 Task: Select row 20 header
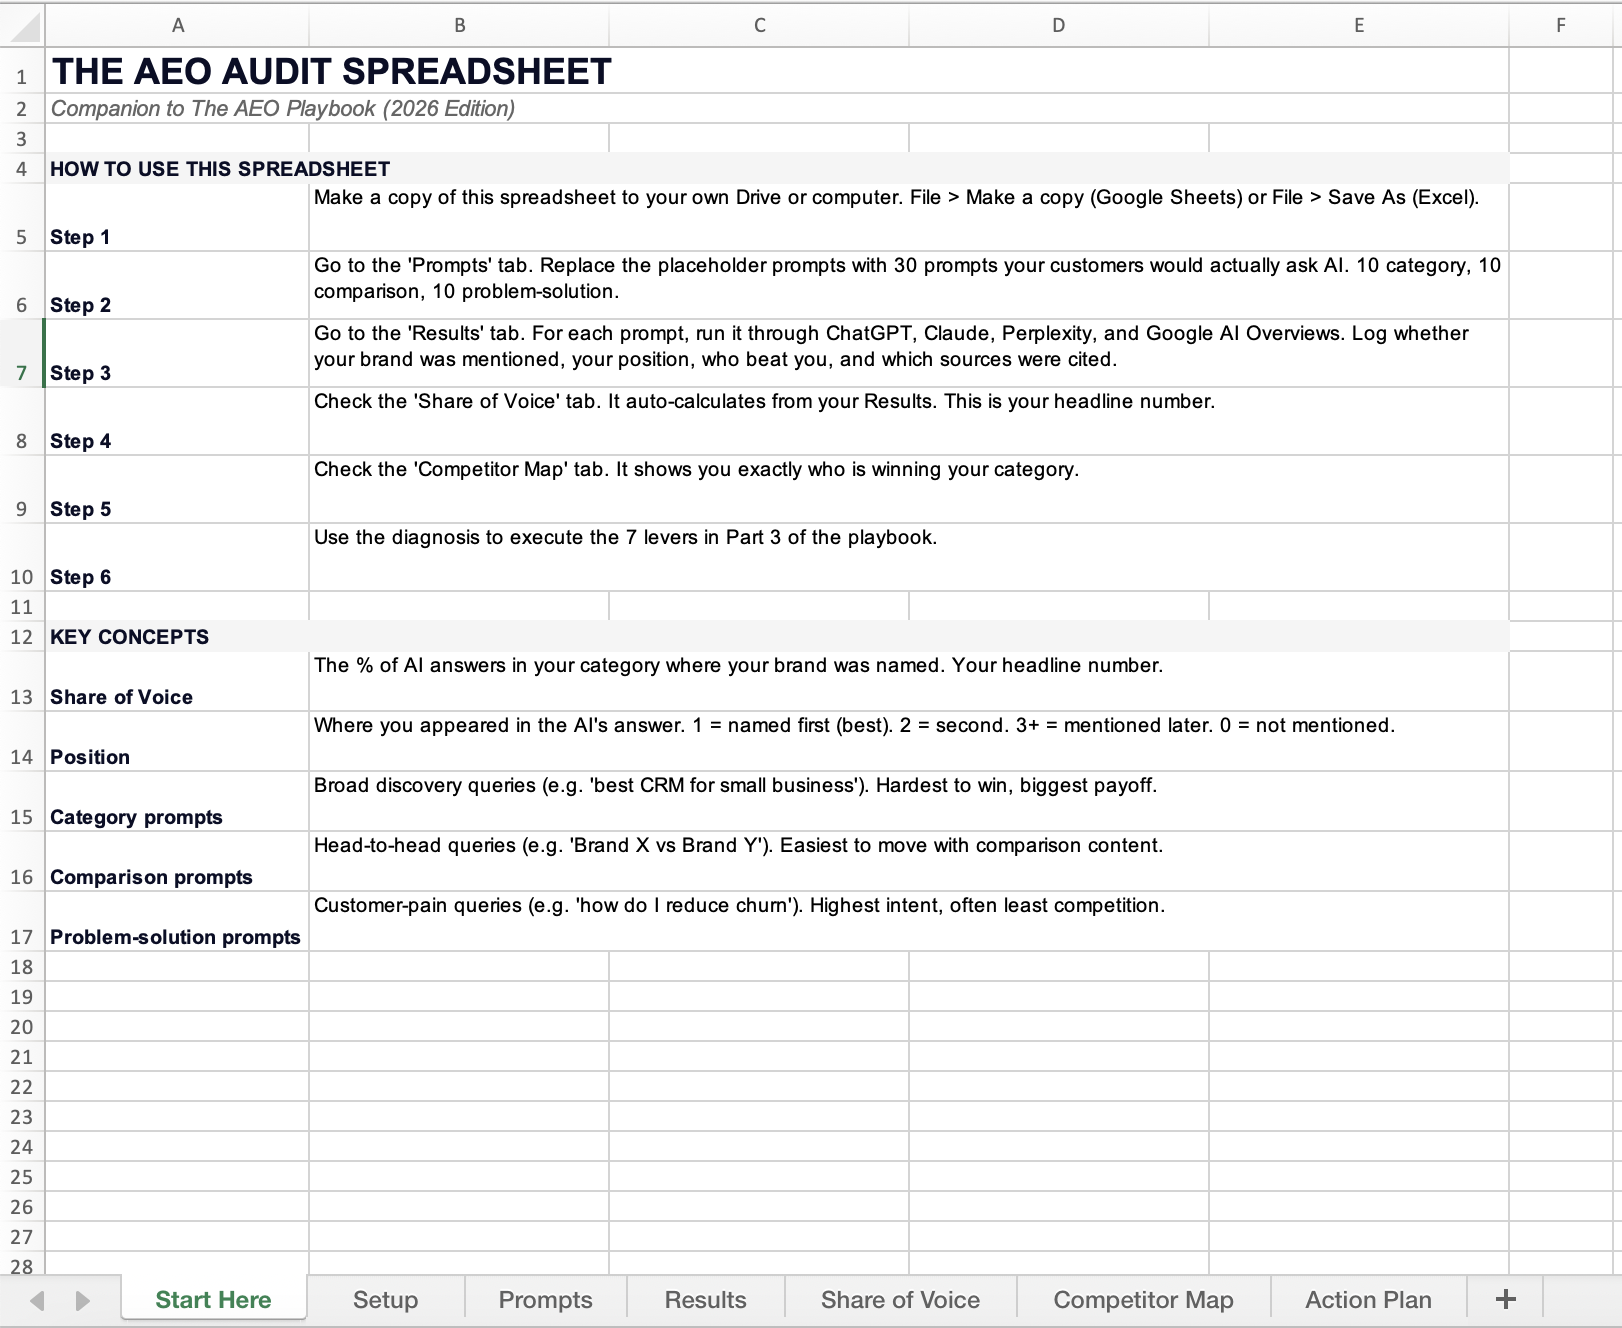22,1027
